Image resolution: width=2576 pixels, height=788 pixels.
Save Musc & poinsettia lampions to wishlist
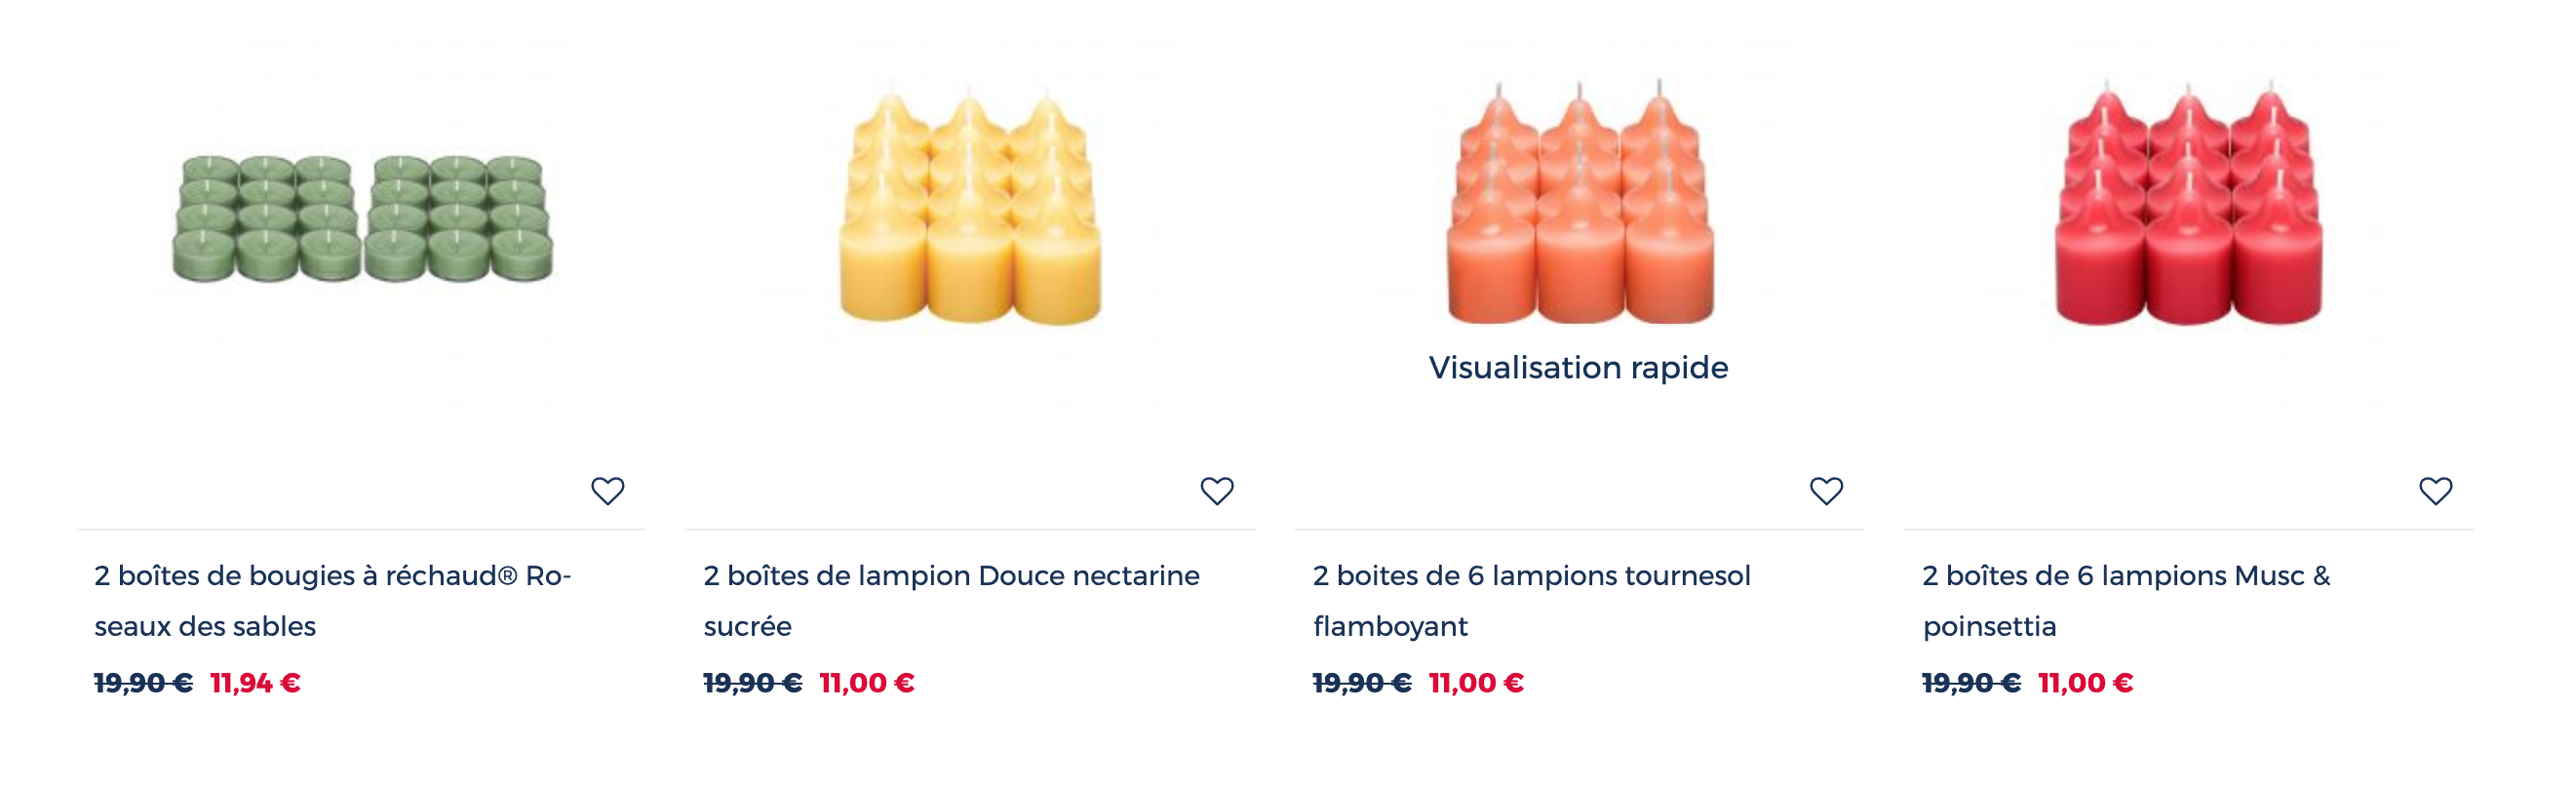[x=2435, y=491]
